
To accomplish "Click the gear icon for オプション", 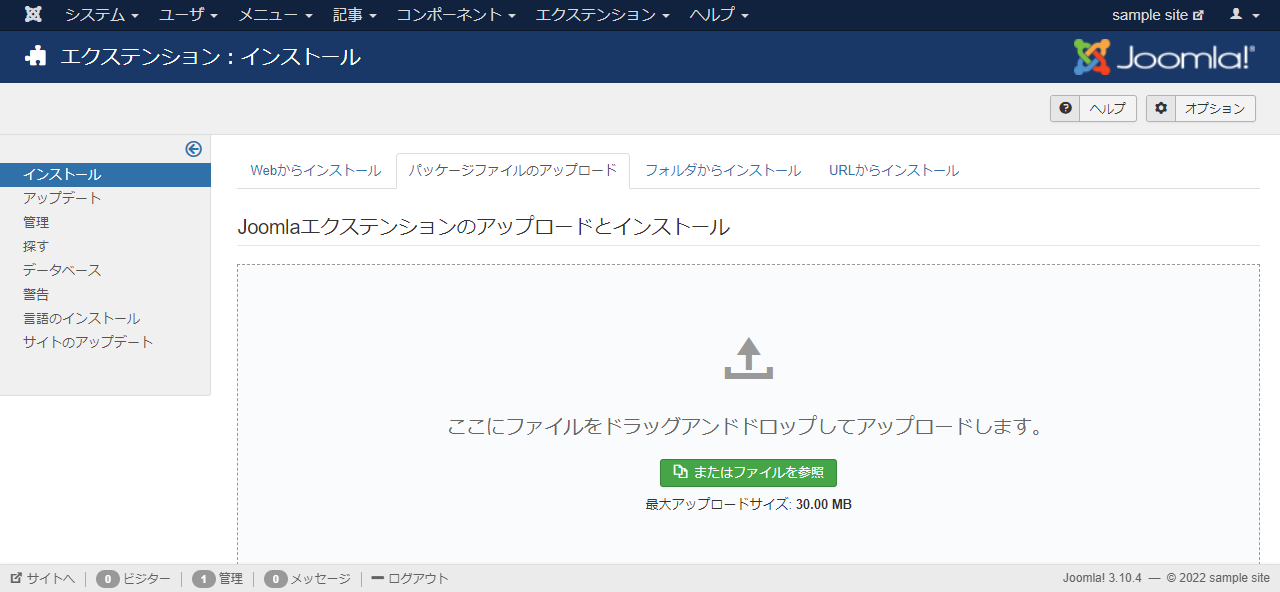I will [1160, 109].
